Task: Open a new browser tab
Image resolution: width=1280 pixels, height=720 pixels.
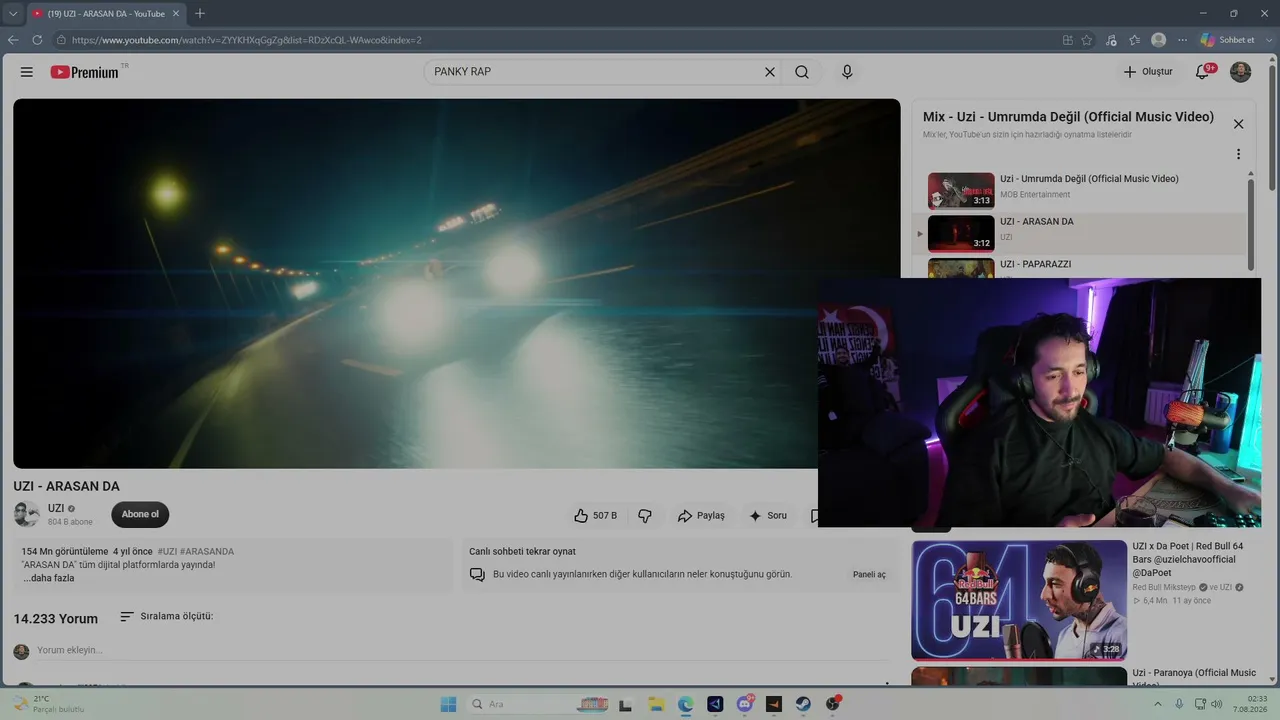Action: (x=200, y=14)
